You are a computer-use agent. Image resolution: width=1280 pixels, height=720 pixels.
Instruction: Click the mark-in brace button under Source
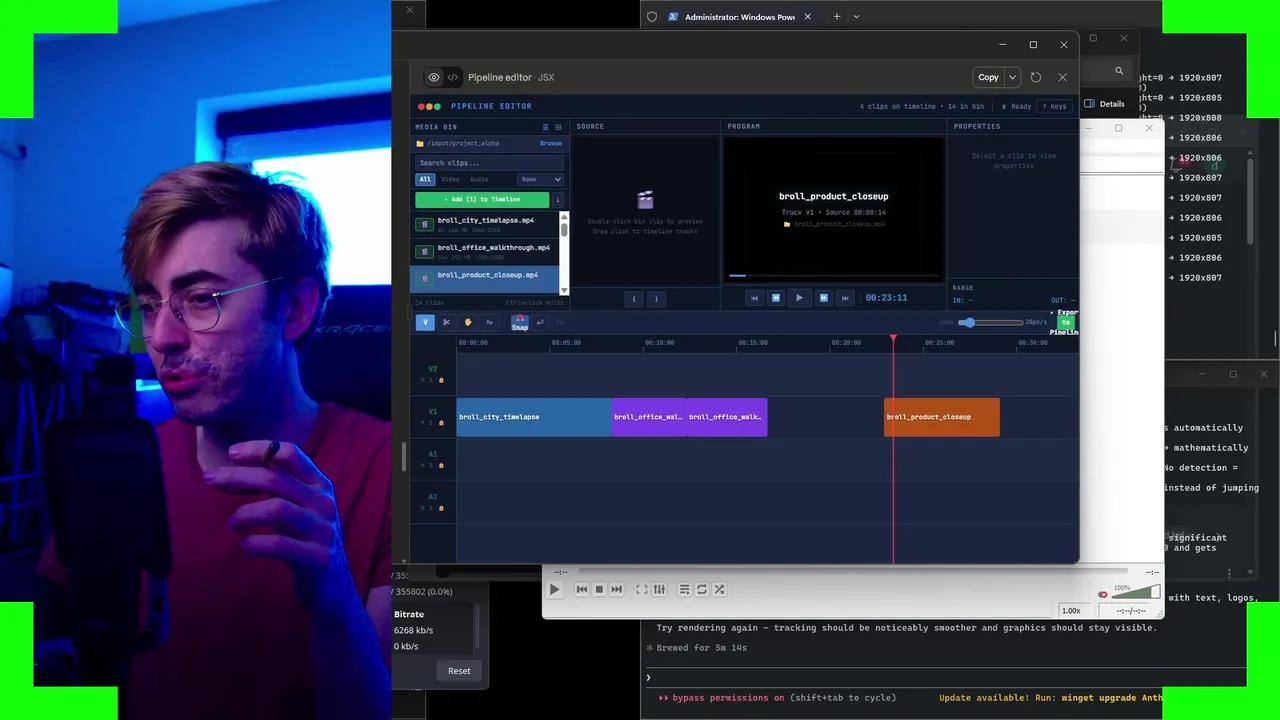click(634, 298)
